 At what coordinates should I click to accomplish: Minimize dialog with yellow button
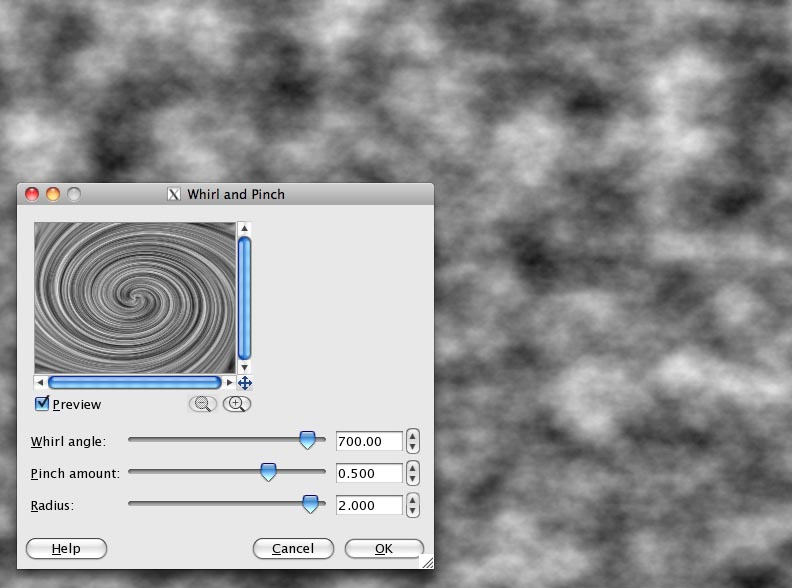(53, 194)
